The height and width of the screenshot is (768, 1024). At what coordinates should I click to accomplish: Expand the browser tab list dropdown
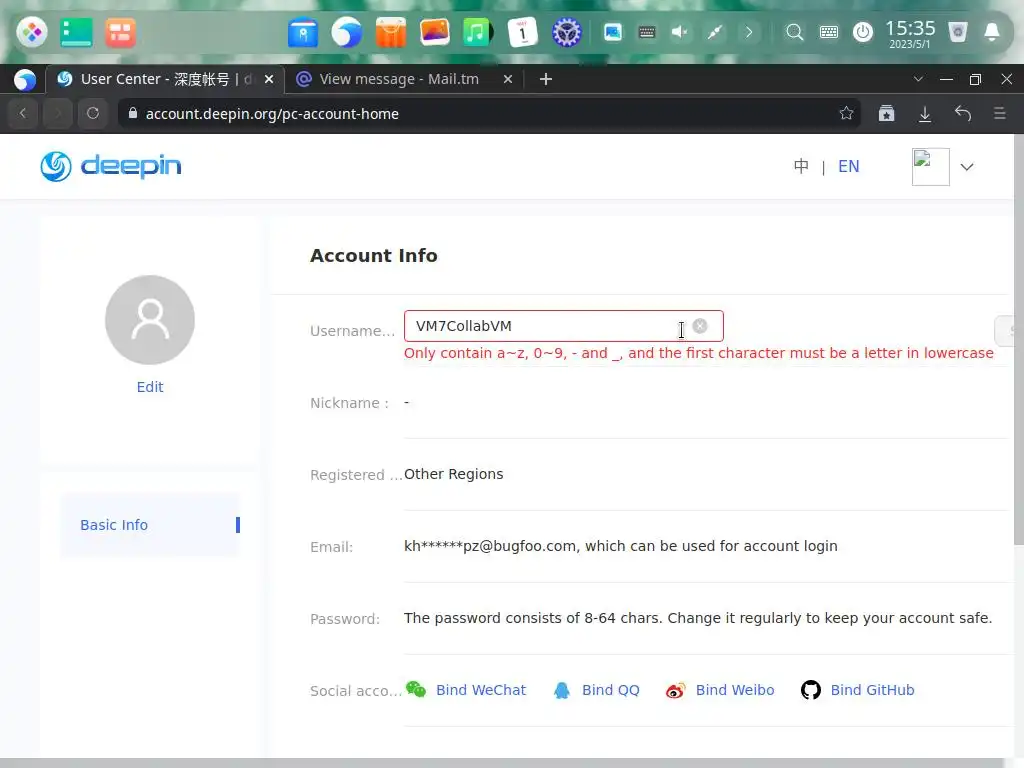click(x=918, y=79)
